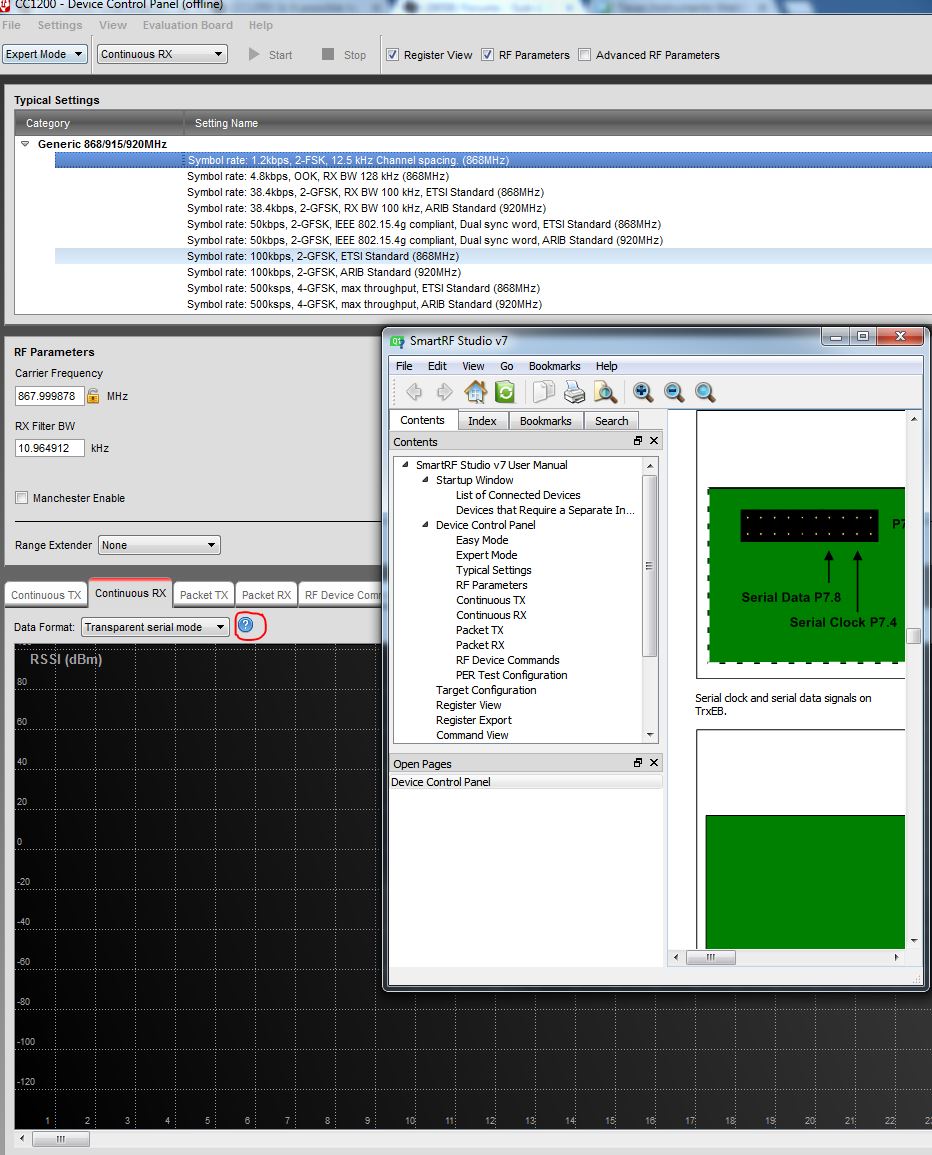The width and height of the screenshot is (932, 1155).
Task: Open Continuous RX help topic
Action: pyautogui.click(x=491, y=615)
